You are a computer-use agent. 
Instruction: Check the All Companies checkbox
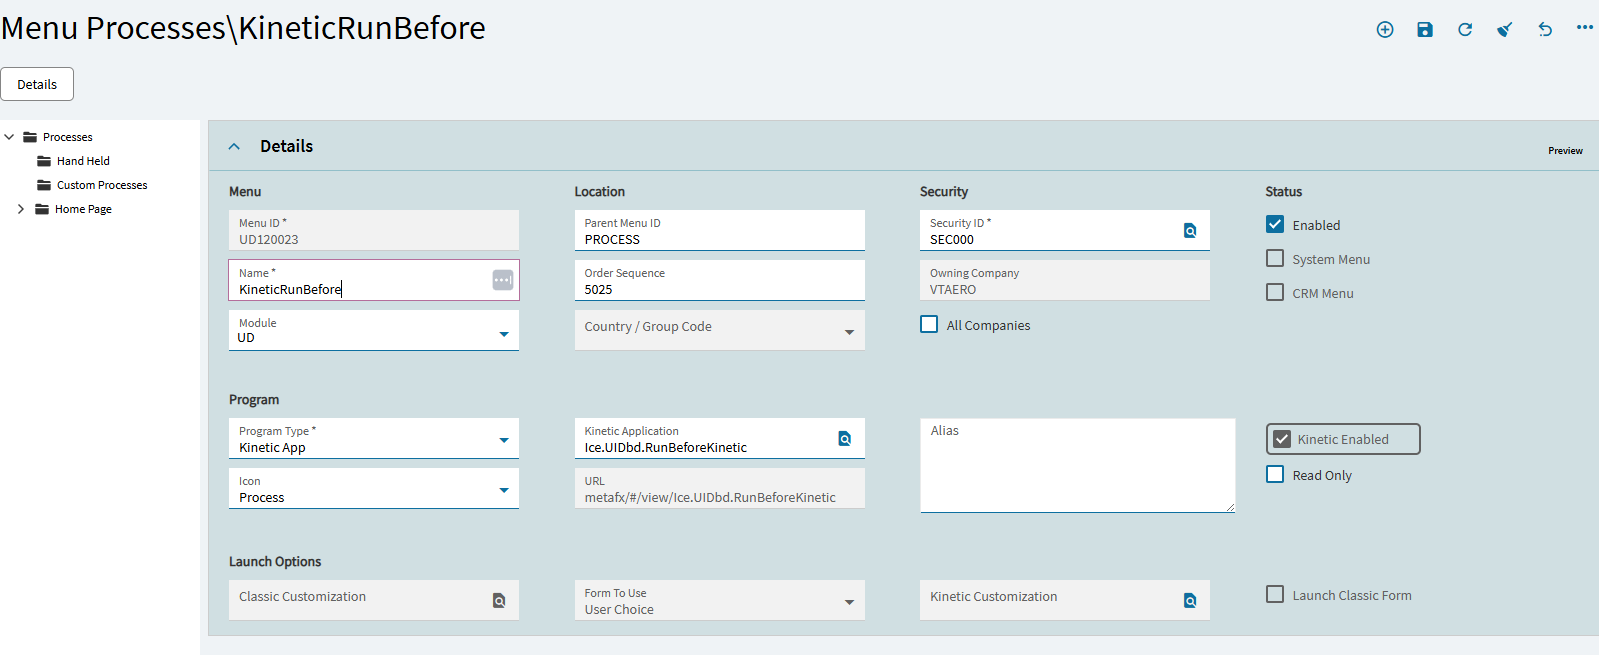[x=929, y=325]
